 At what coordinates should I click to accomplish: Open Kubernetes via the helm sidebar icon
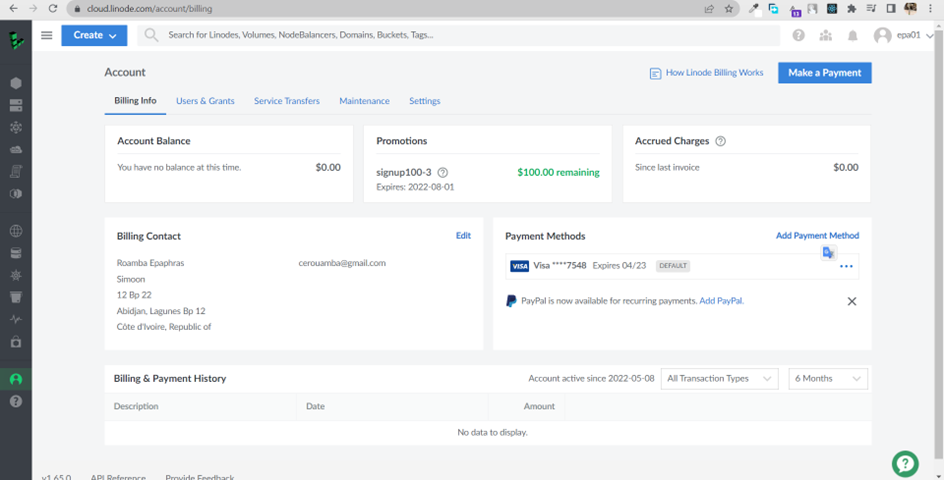[16, 275]
